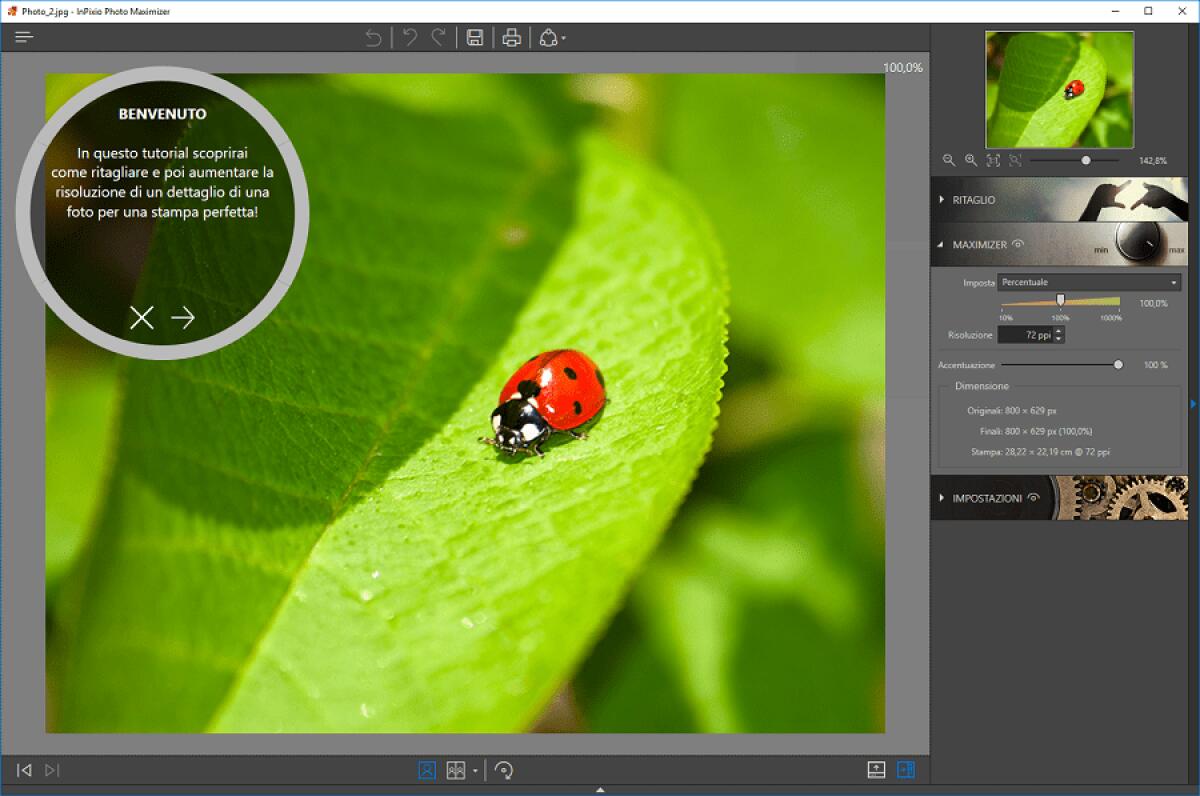Toggle the right side panel icon
This screenshot has width=1200, height=796.
coord(906,770)
